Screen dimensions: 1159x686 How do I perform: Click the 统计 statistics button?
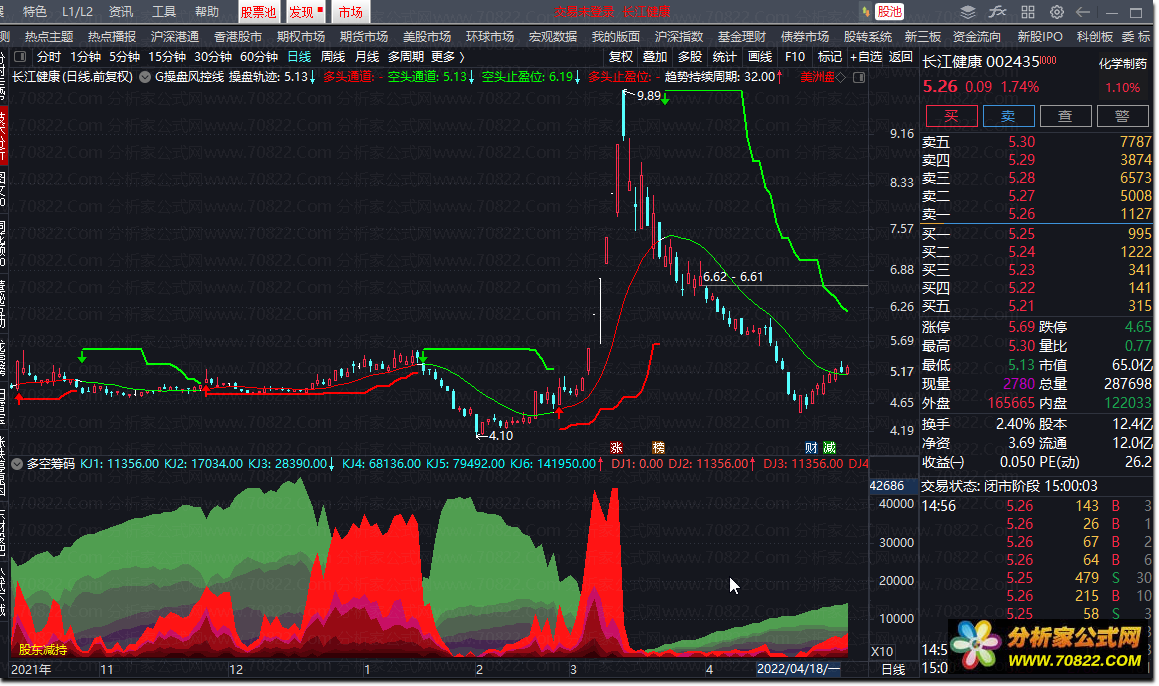point(724,57)
